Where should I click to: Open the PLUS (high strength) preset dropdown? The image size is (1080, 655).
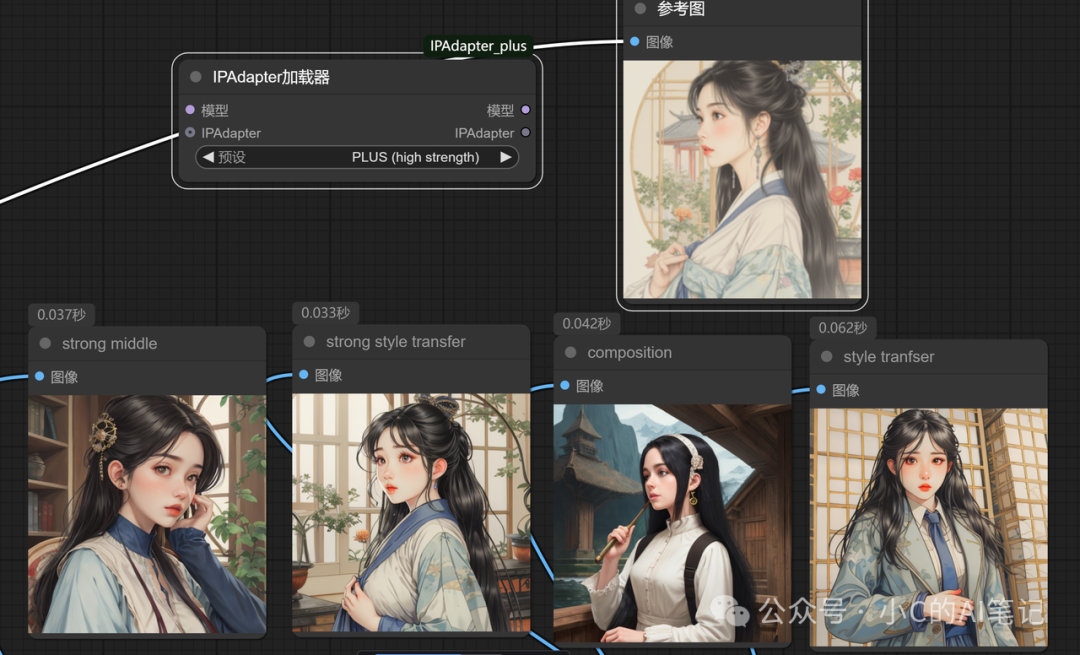point(357,157)
